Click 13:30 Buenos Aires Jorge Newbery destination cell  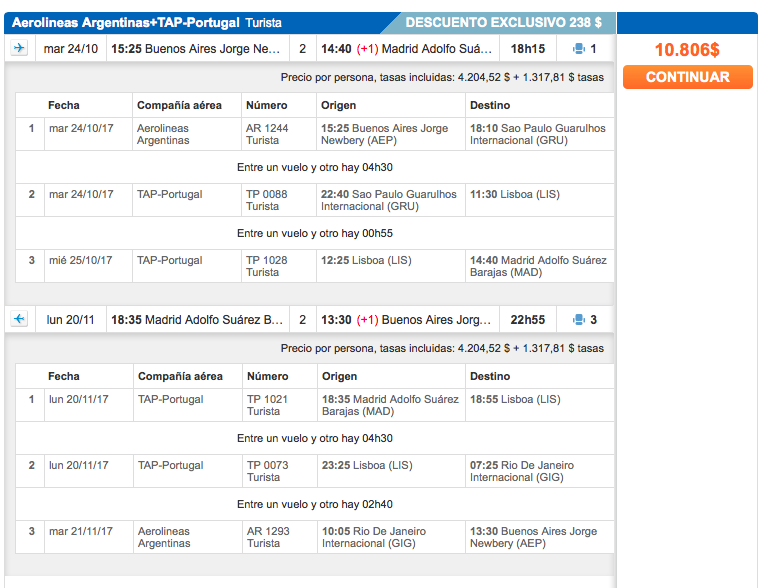pos(539,537)
